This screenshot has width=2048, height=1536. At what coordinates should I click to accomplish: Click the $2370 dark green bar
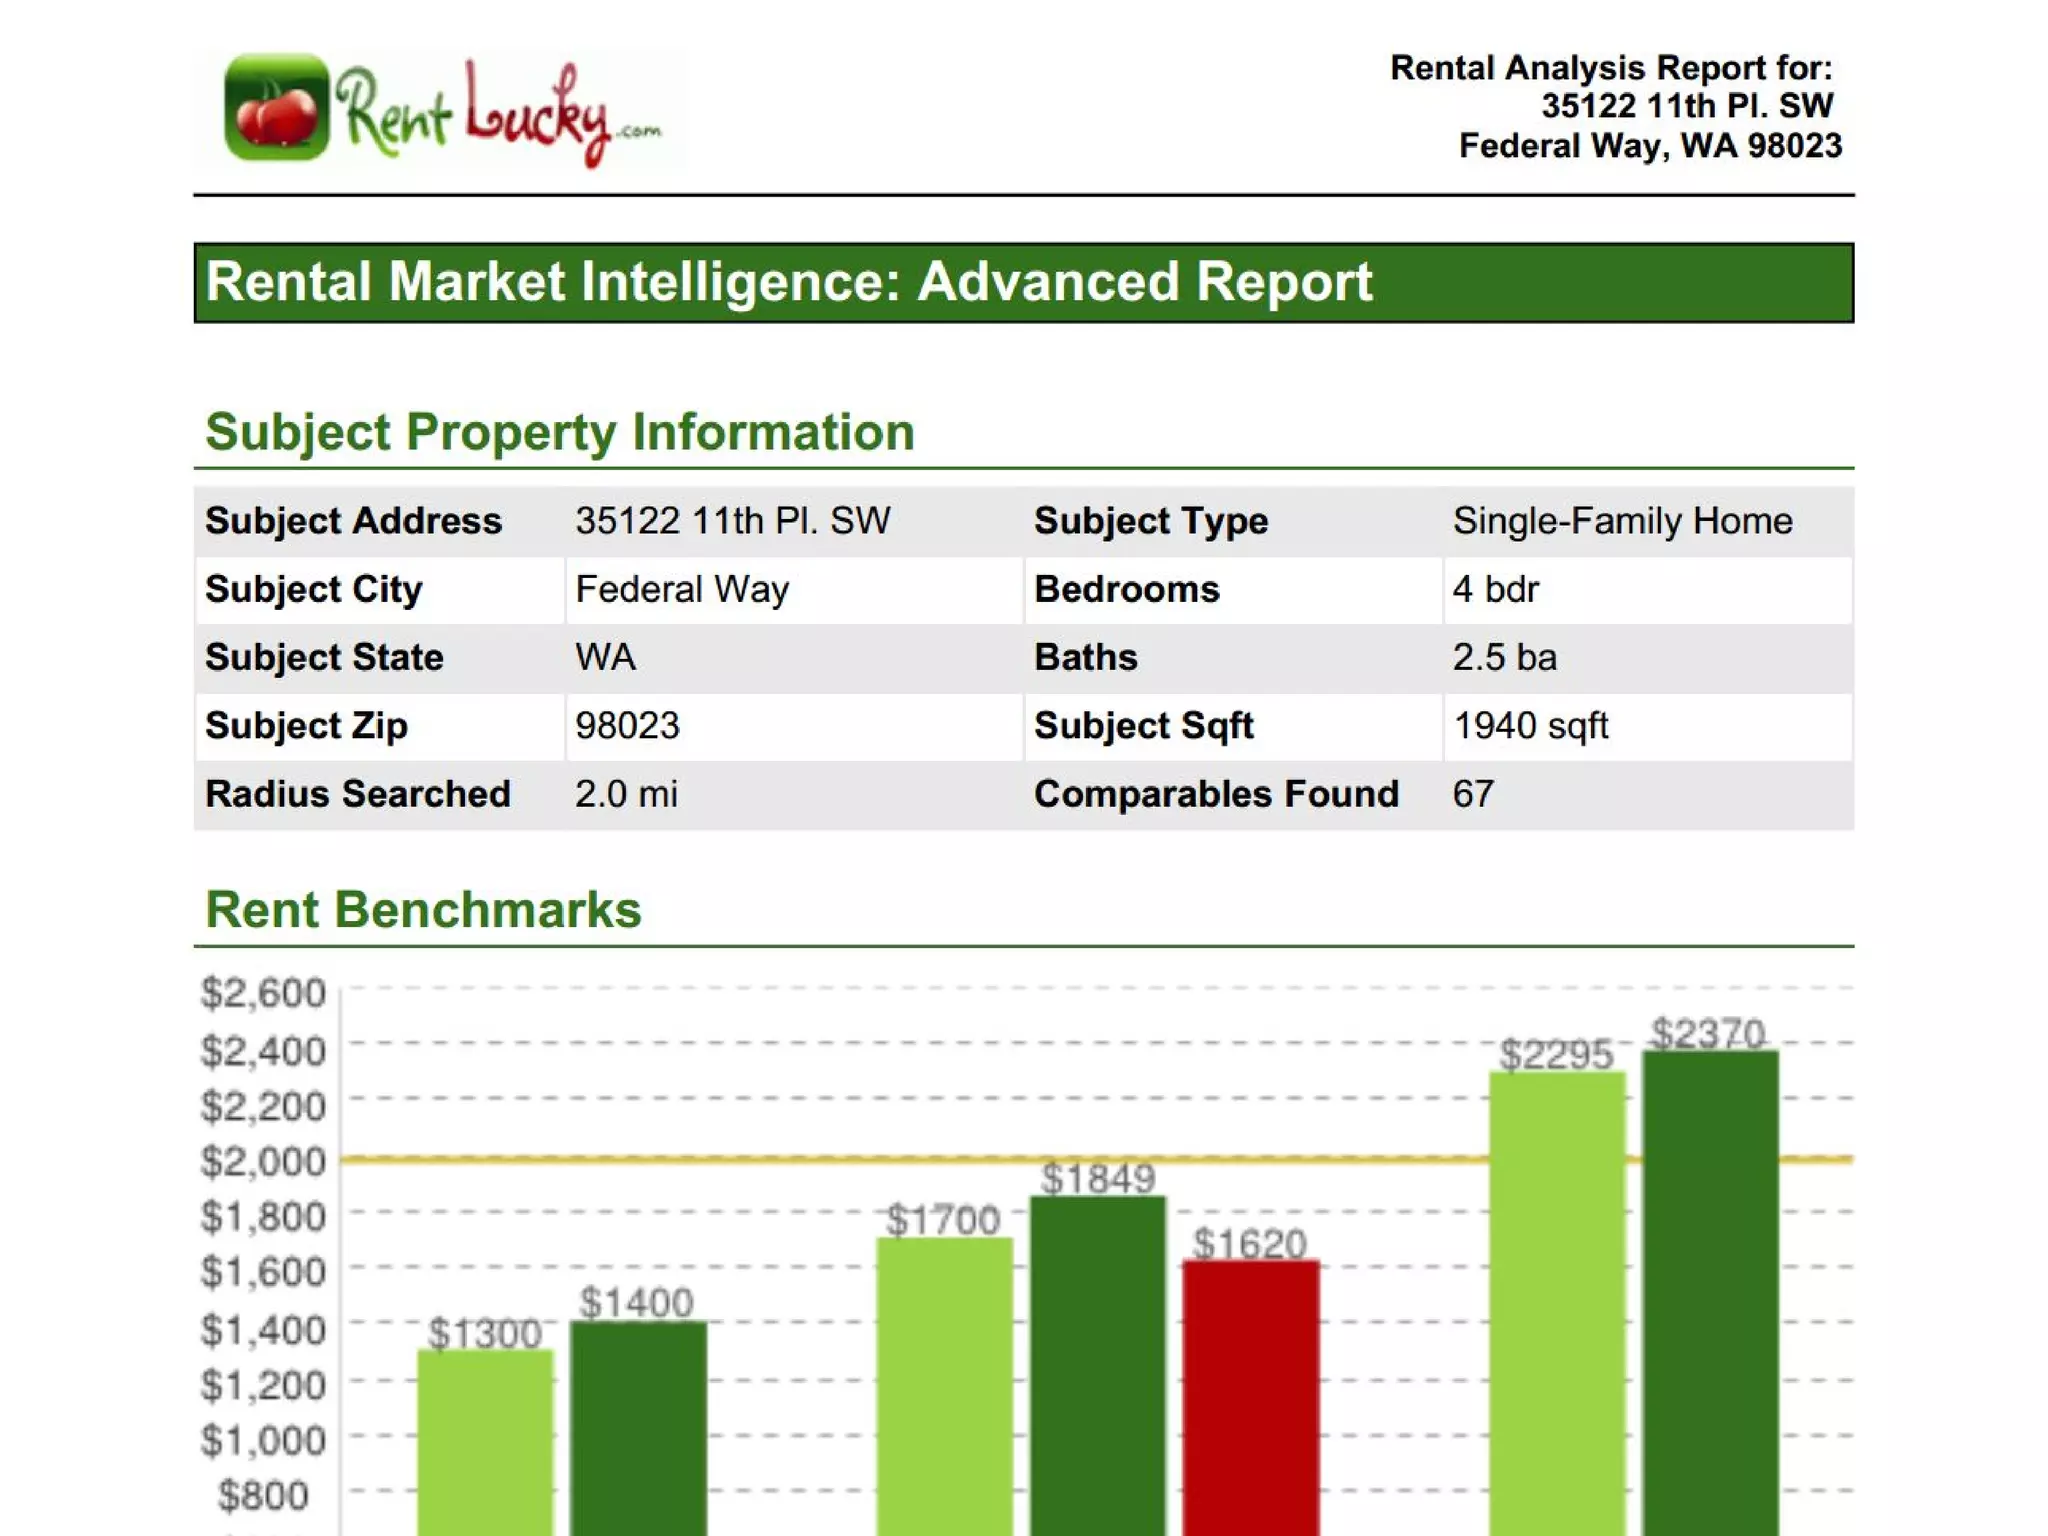[1710, 1290]
